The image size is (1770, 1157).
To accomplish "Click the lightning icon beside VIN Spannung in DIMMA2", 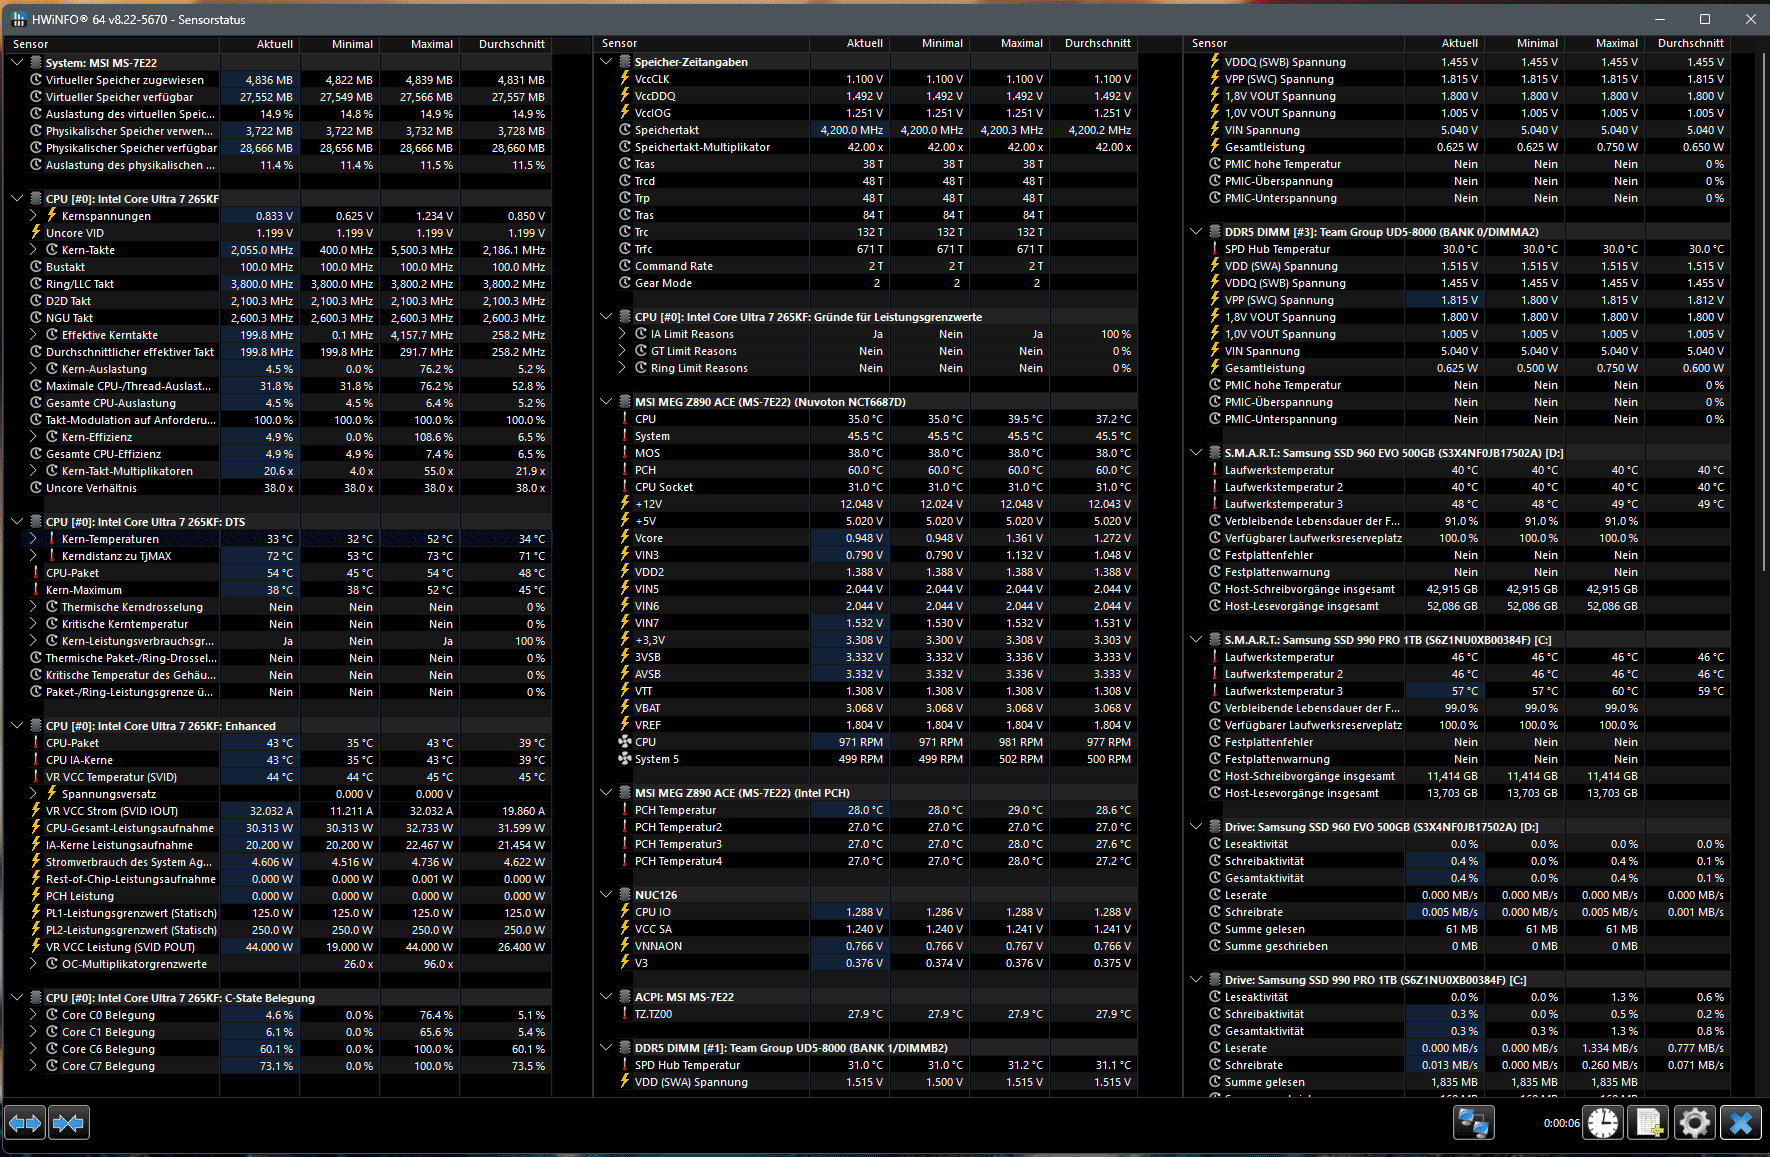I will point(1215,351).
